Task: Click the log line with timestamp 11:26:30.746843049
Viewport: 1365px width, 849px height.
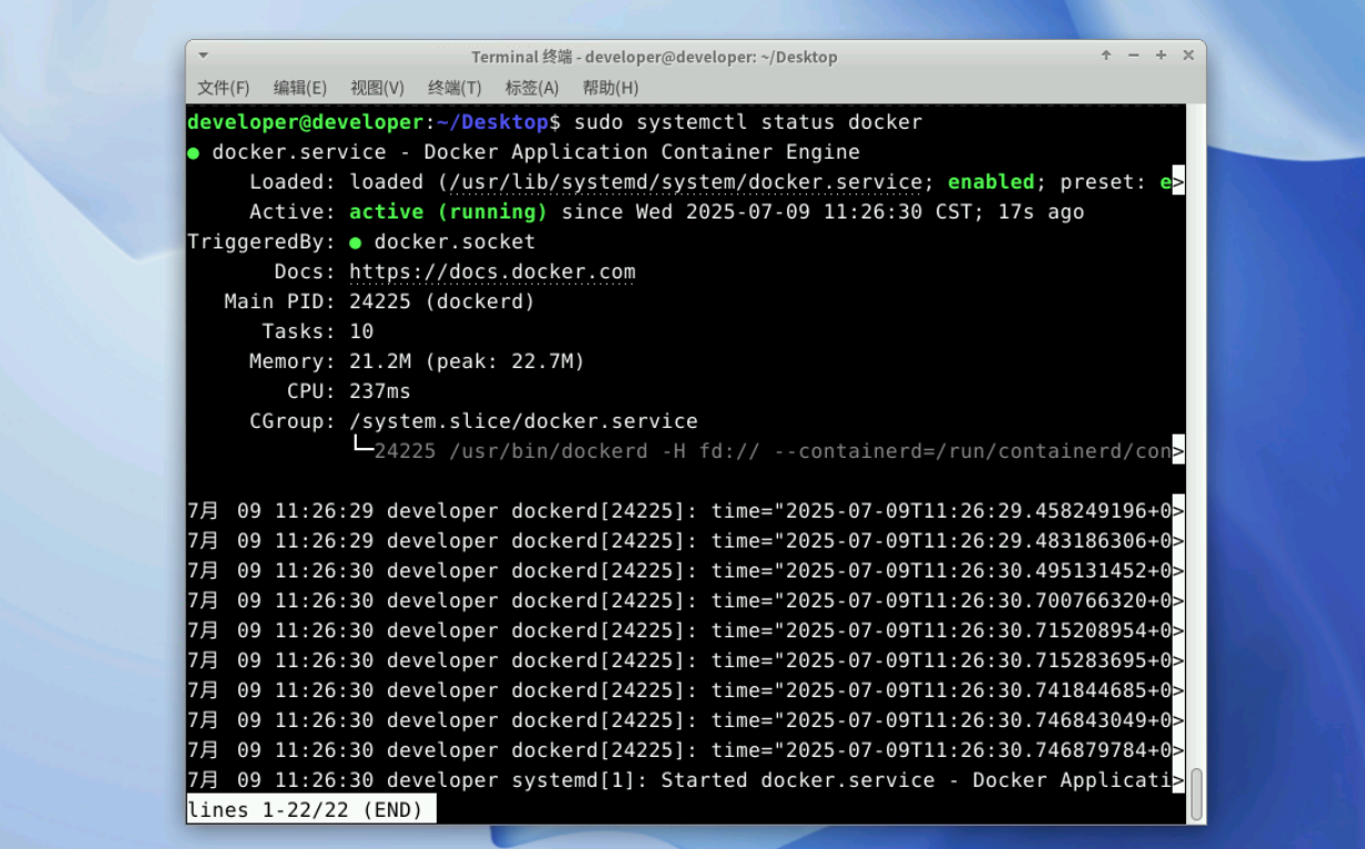Action: [686, 721]
